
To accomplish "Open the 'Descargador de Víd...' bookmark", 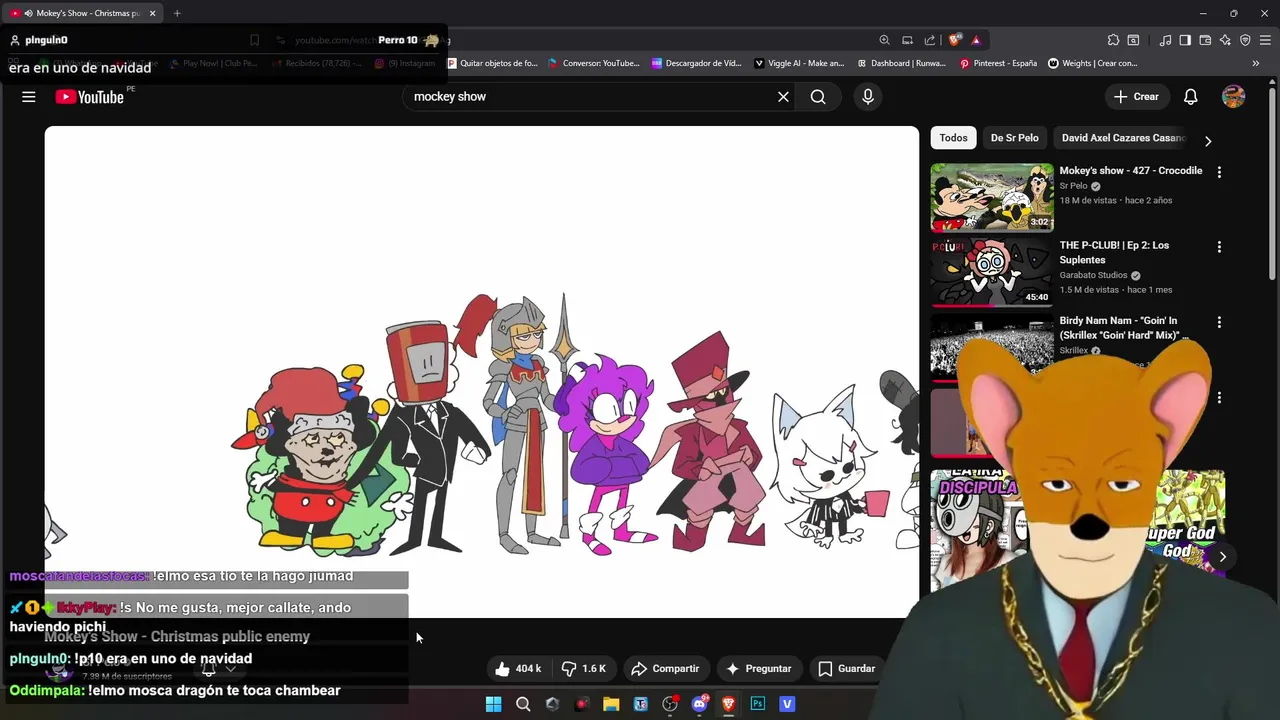I will click(696, 63).
